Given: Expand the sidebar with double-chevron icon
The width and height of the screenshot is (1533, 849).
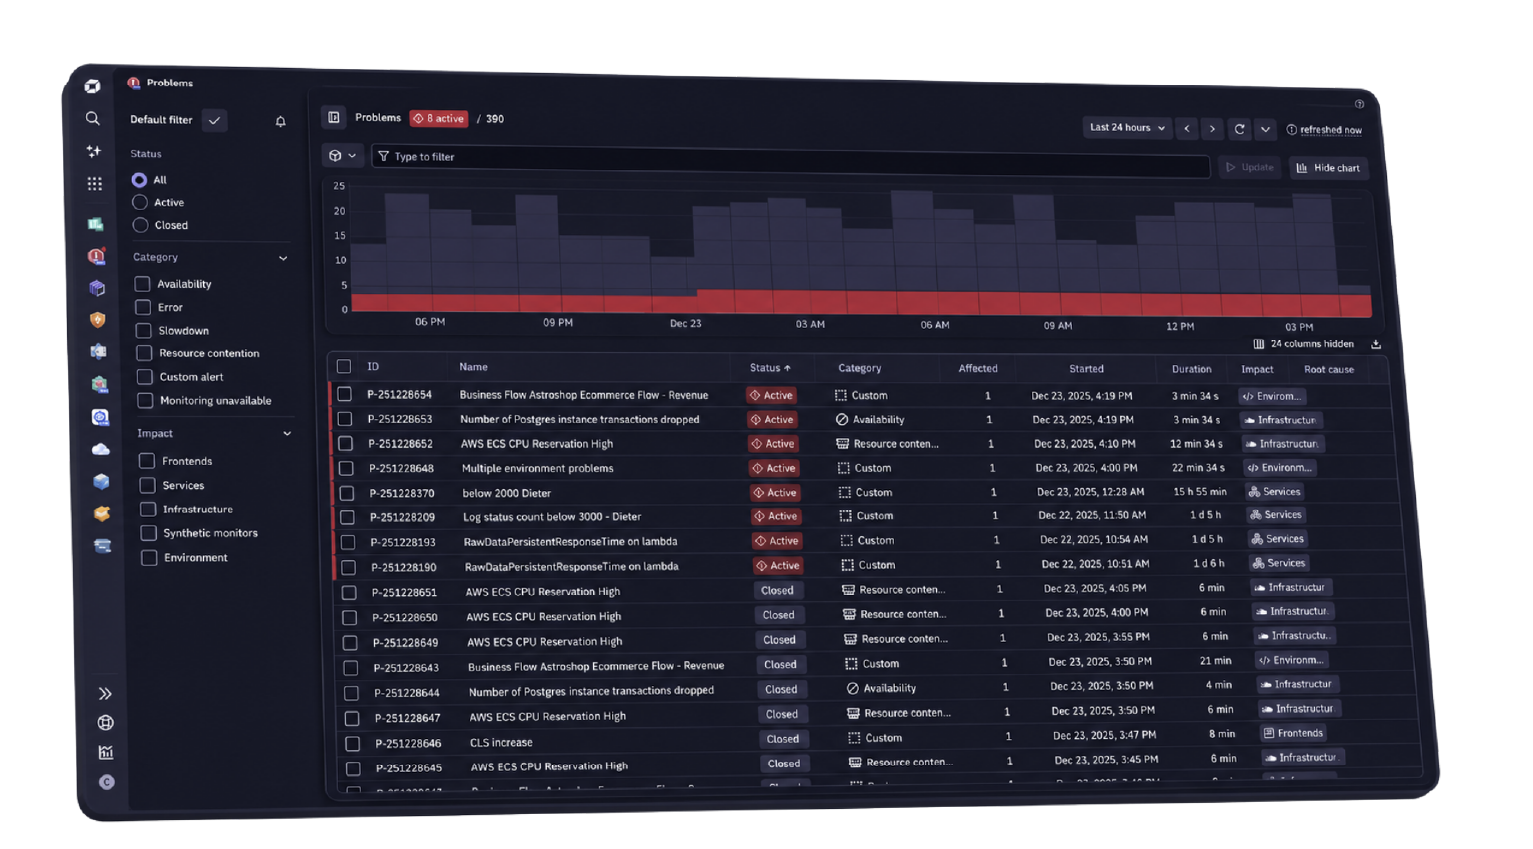Looking at the screenshot, I should [x=105, y=693].
